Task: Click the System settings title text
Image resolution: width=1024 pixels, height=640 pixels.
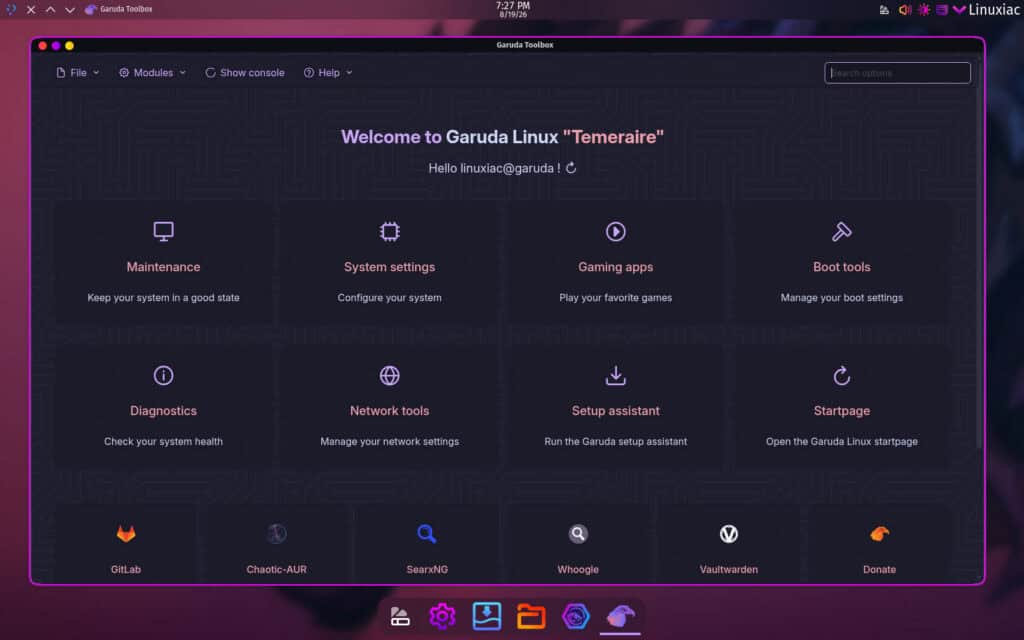Action: click(x=389, y=267)
